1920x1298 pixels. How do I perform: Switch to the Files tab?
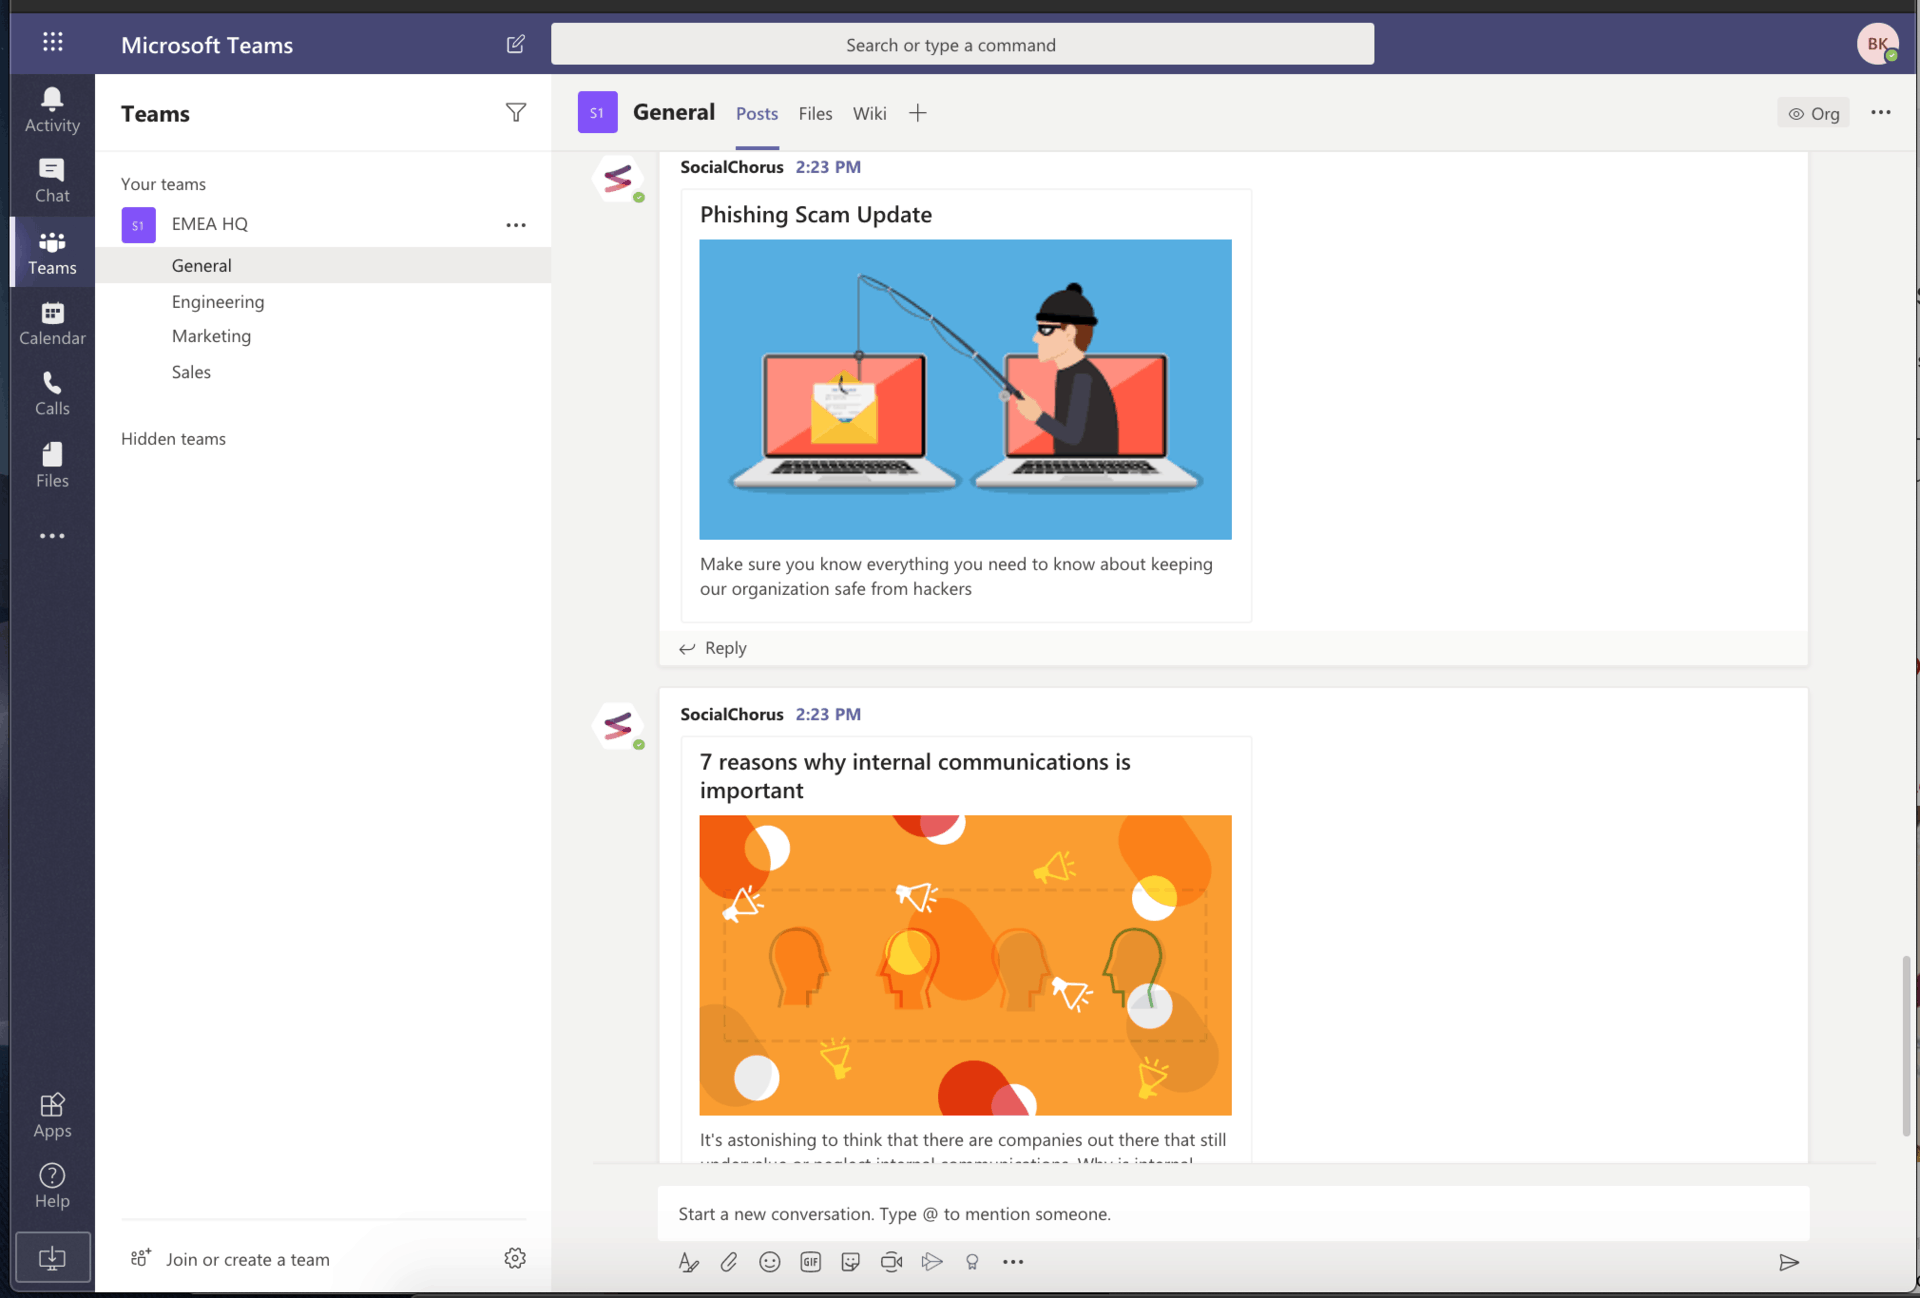click(x=815, y=113)
